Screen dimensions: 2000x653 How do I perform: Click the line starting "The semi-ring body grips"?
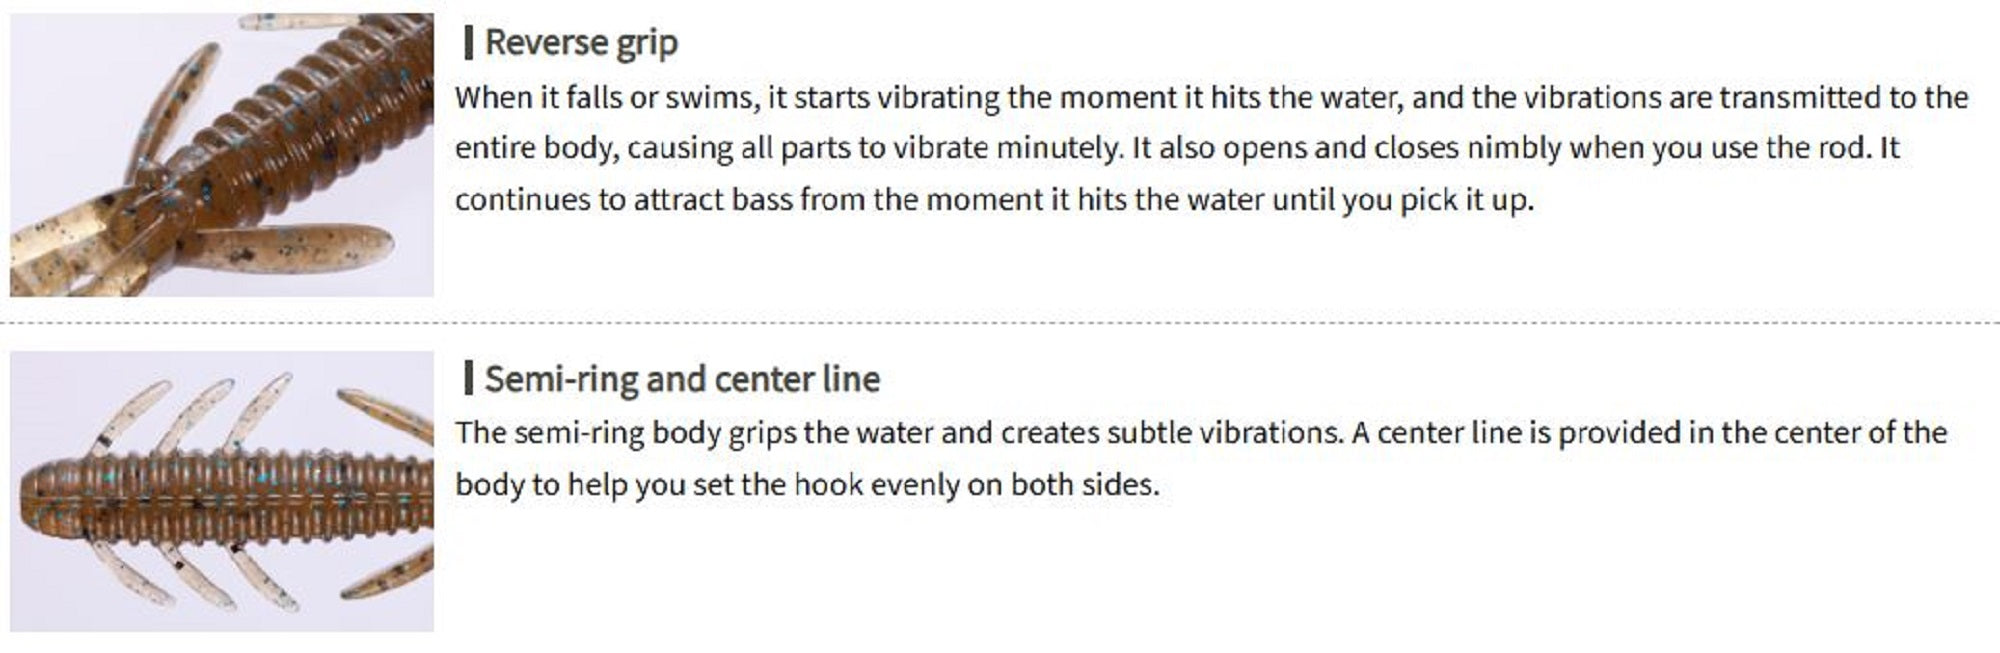click(x=1200, y=433)
